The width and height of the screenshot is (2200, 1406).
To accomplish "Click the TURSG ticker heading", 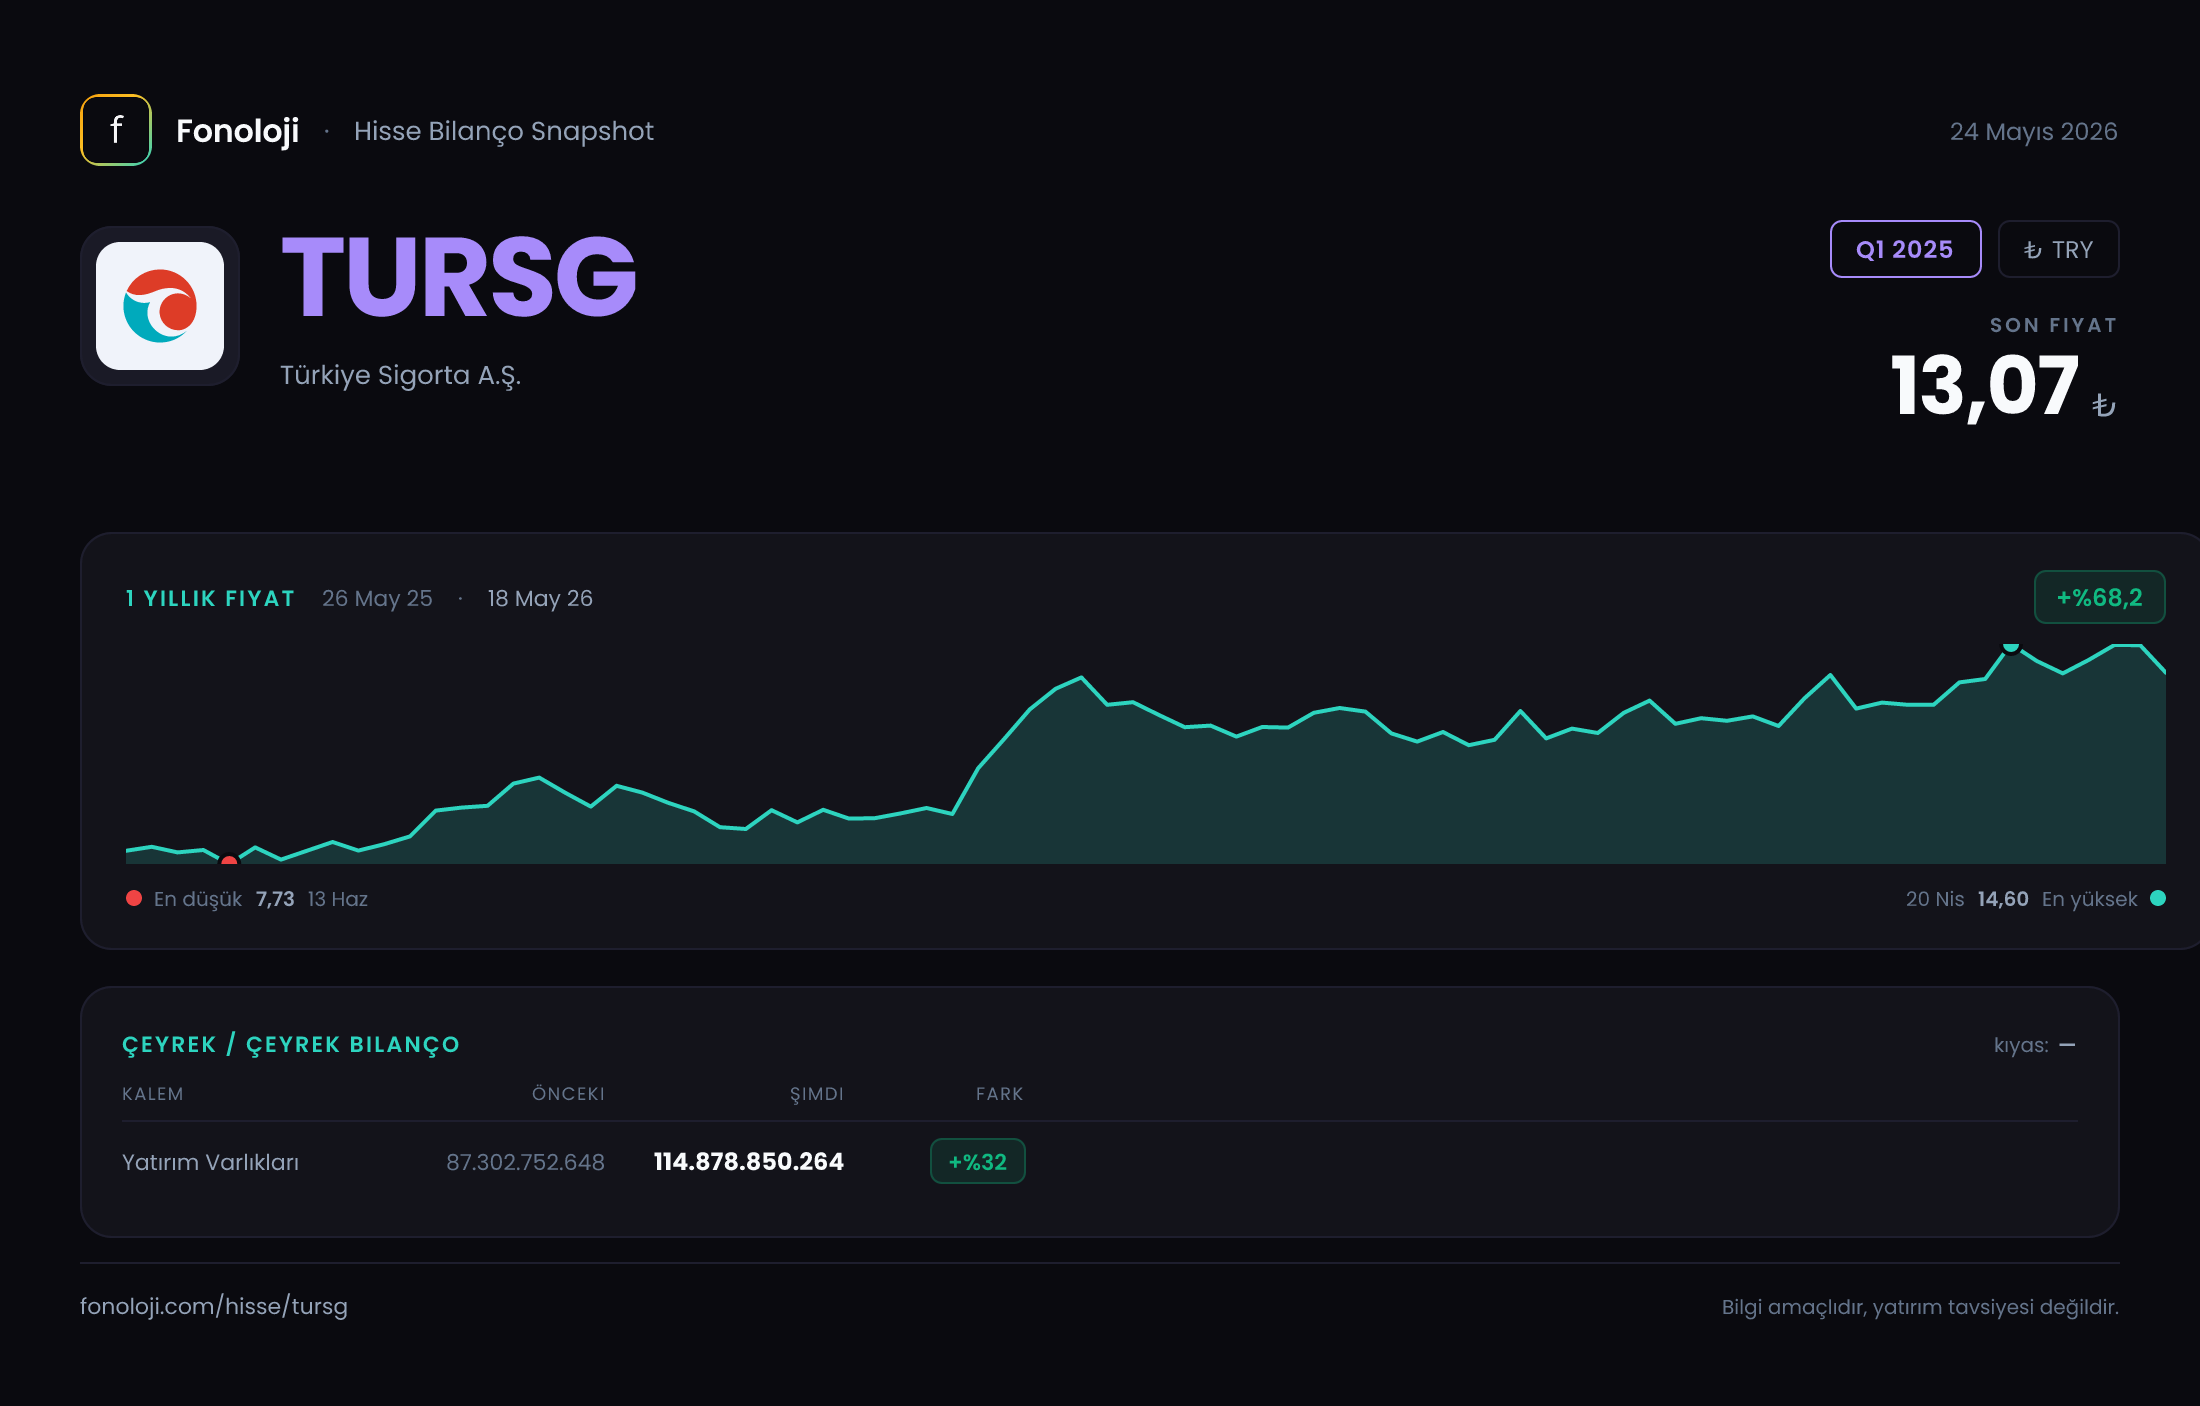I will coord(459,277).
